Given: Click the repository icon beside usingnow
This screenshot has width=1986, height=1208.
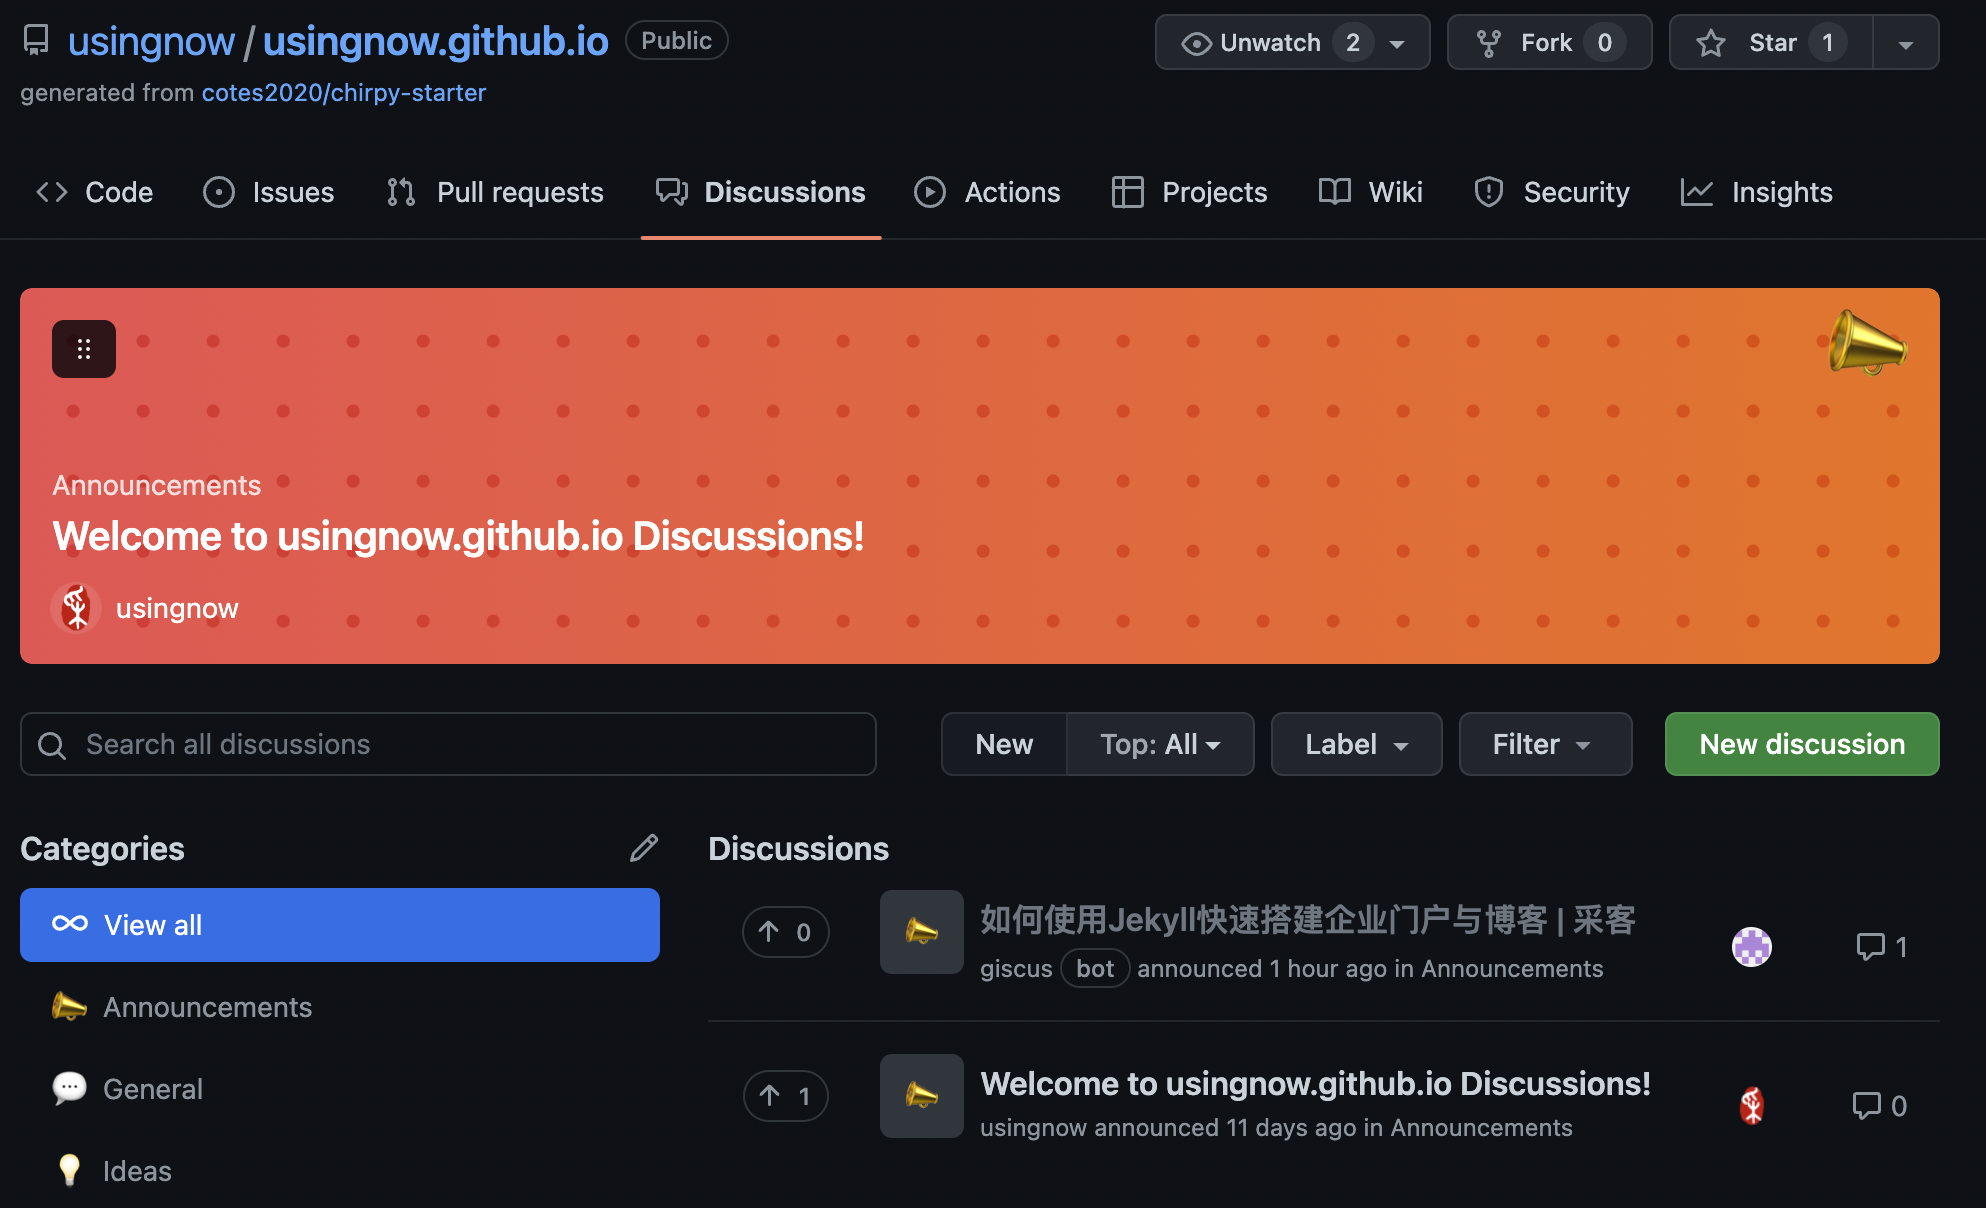Looking at the screenshot, I should coord(36,40).
